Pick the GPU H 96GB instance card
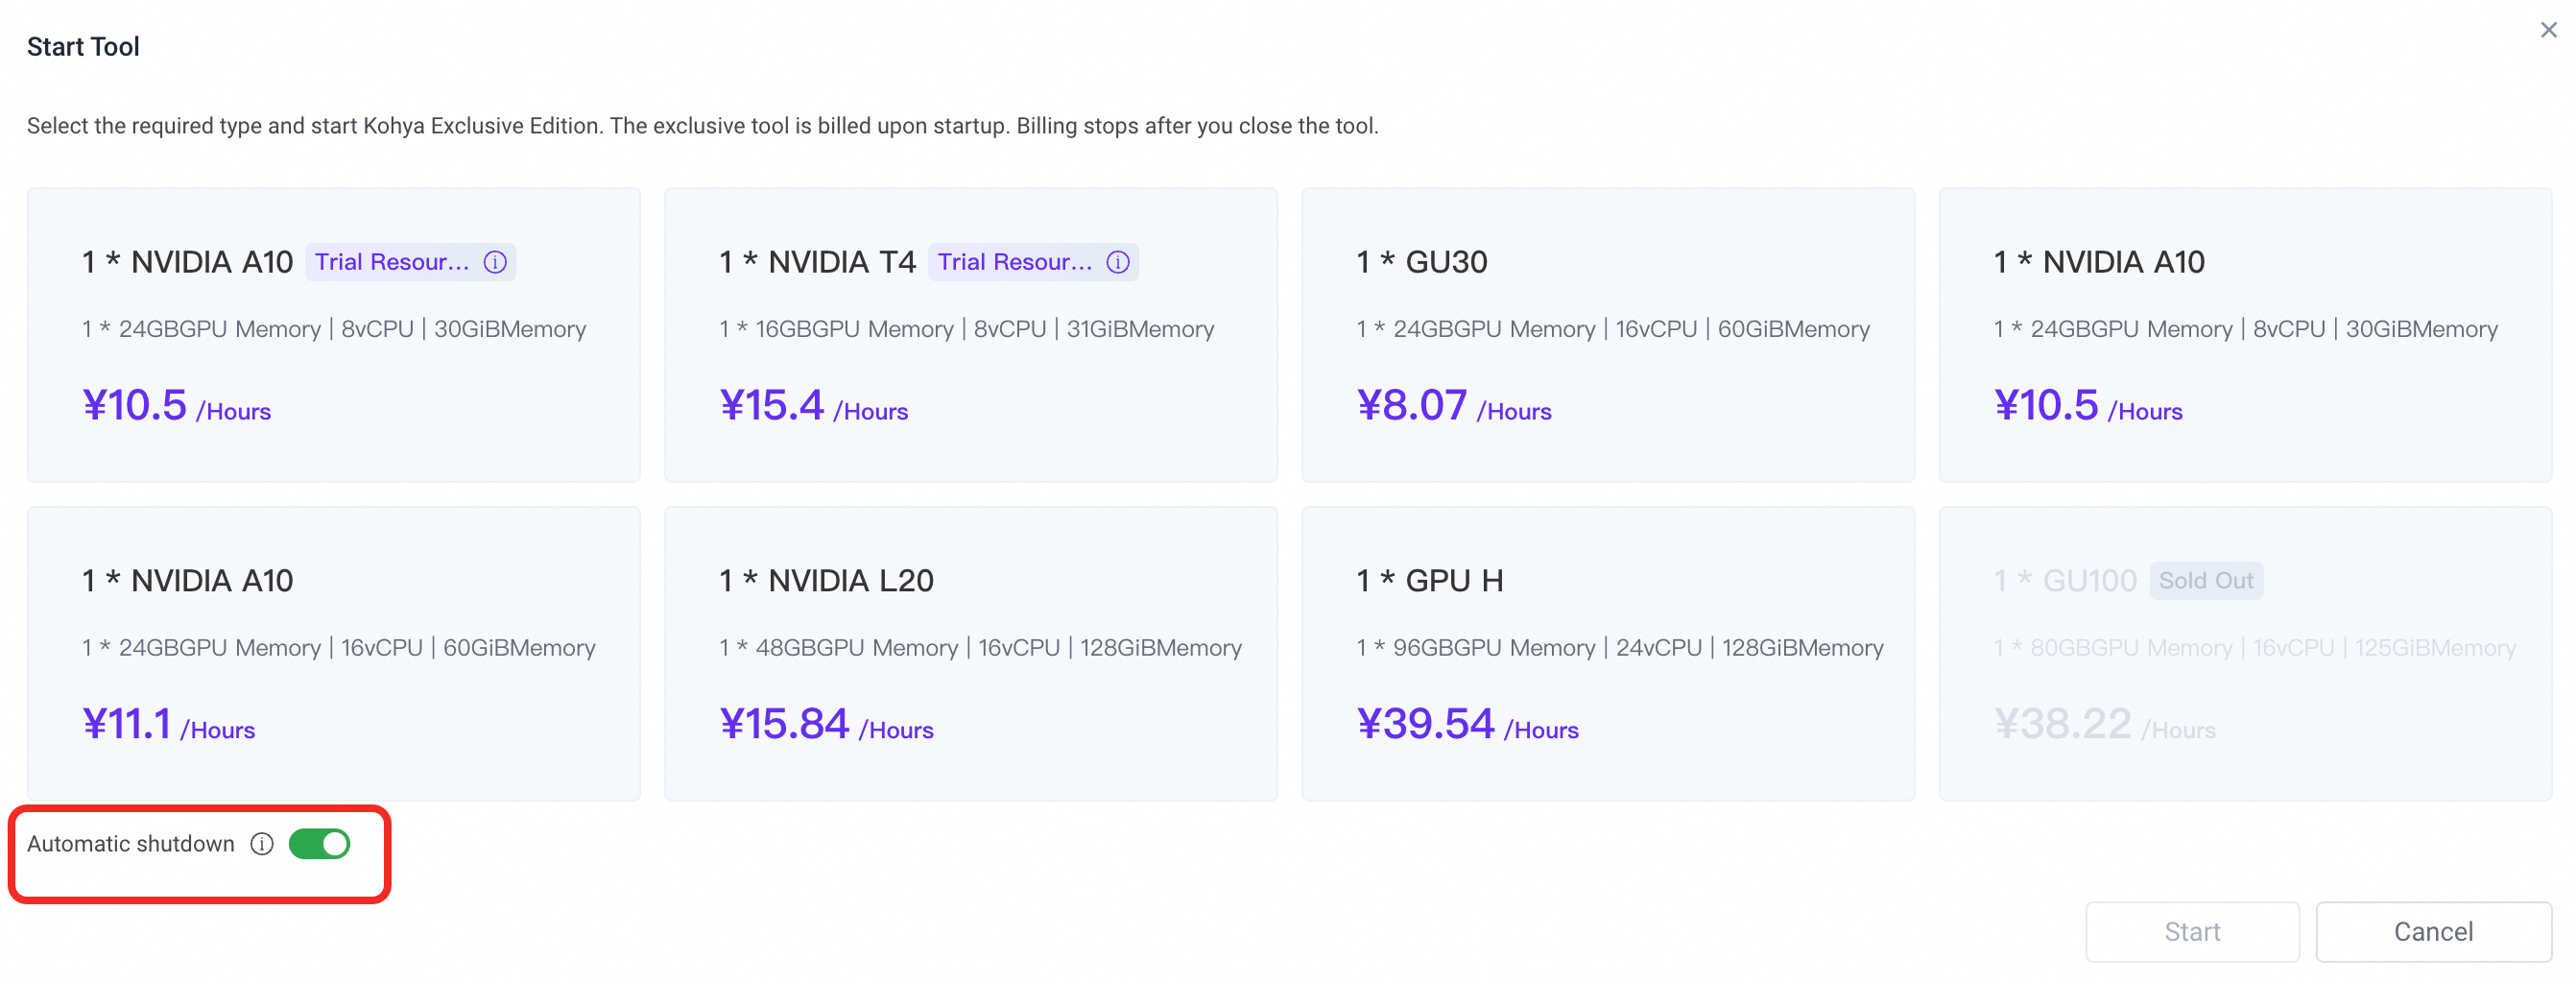2576x983 pixels. click(1607, 653)
